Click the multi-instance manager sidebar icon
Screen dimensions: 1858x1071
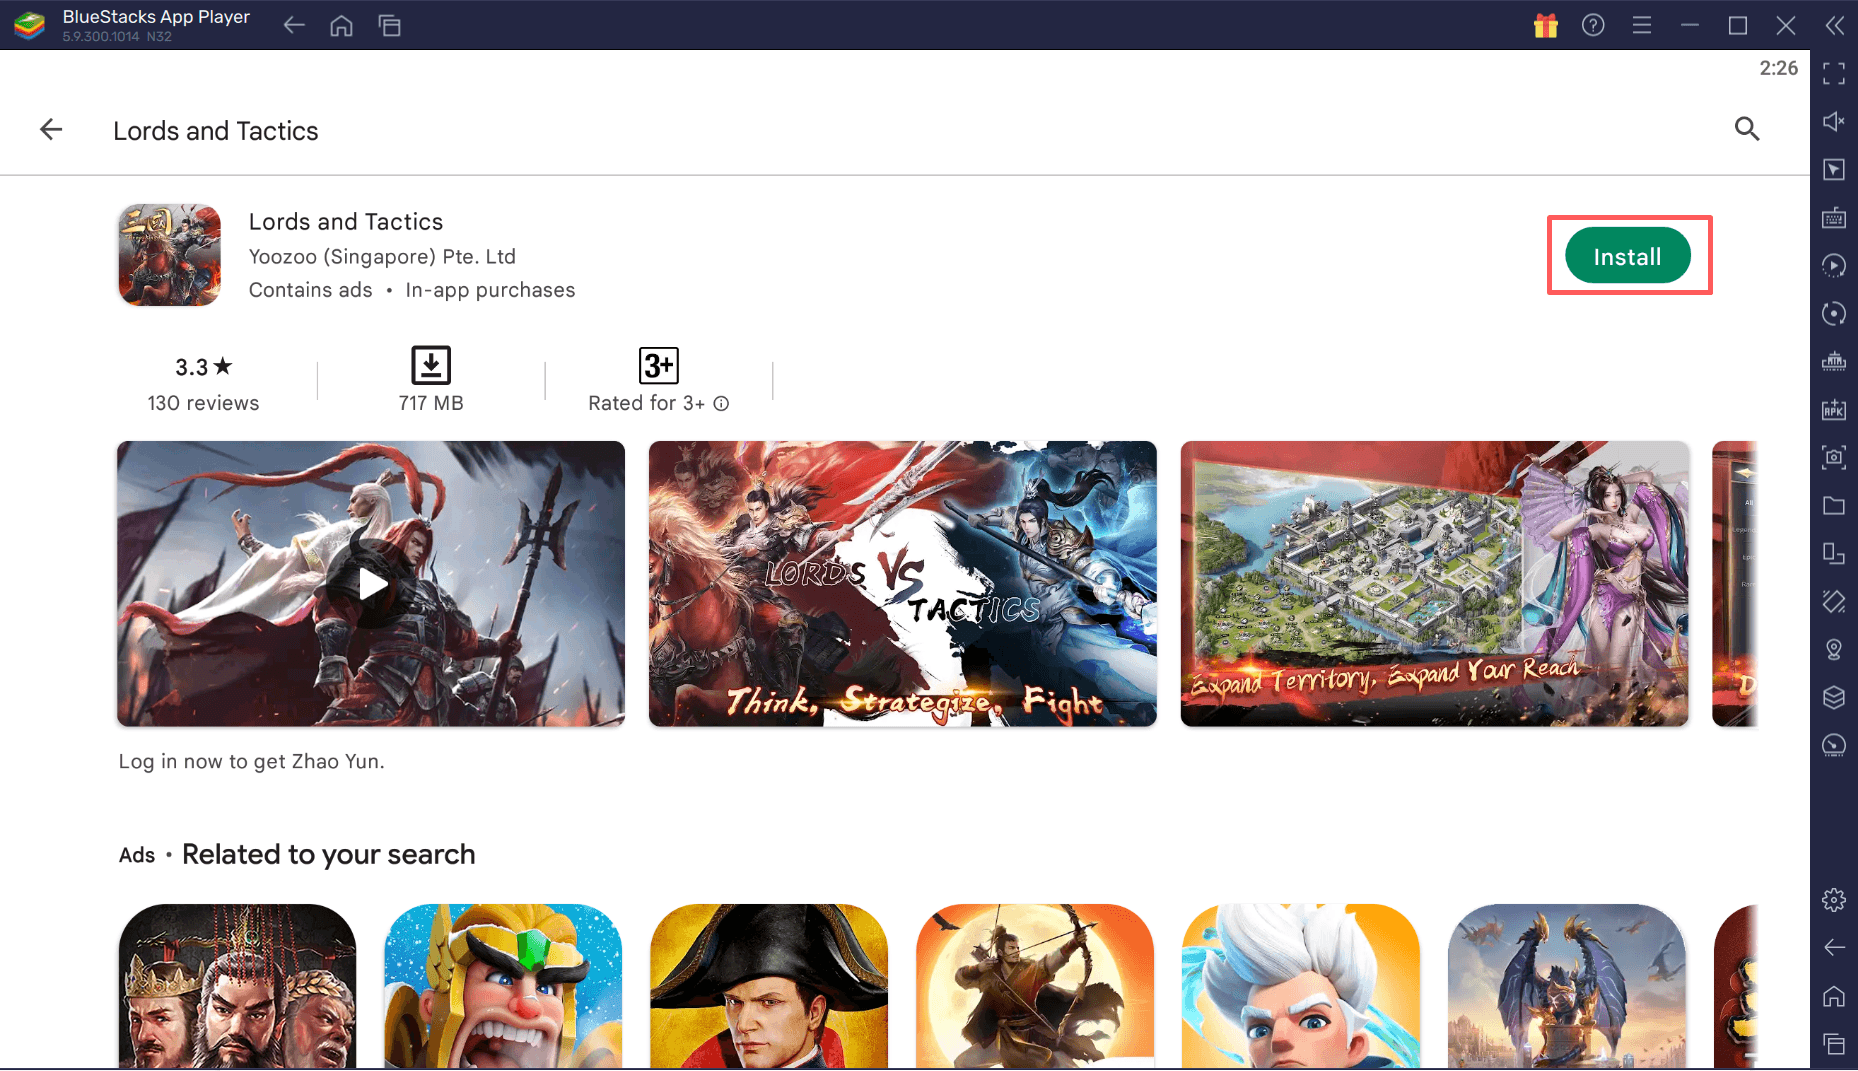click(x=1834, y=553)
